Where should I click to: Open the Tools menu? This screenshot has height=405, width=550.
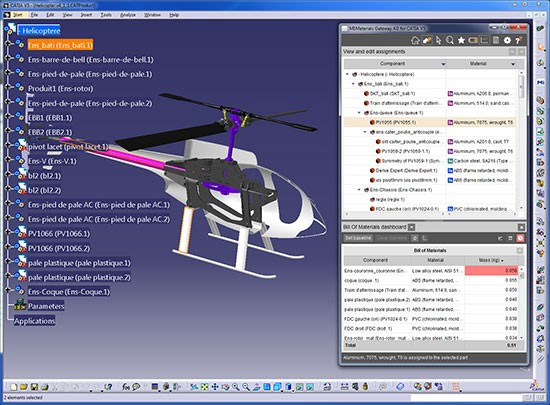106,15
